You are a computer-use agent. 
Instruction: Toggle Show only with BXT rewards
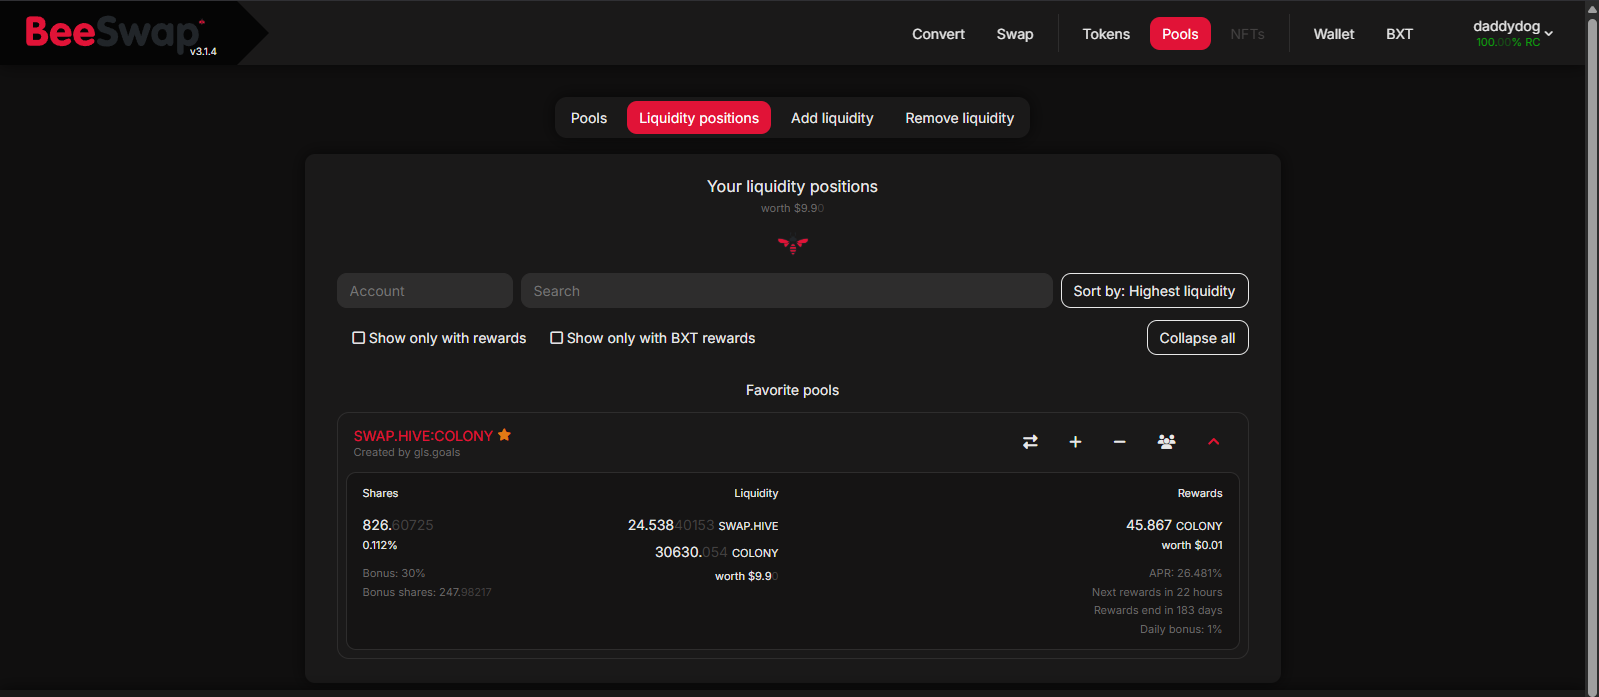click(556, 338)
